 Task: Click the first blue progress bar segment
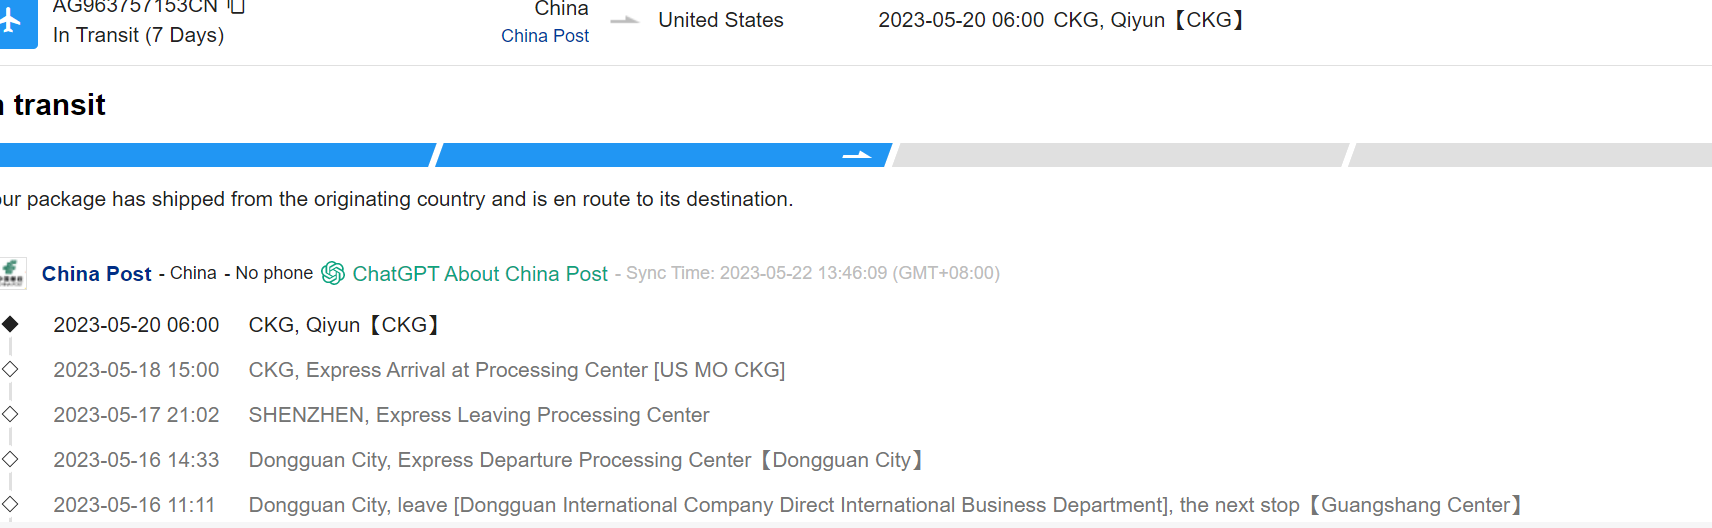click(x=215, y=155)
